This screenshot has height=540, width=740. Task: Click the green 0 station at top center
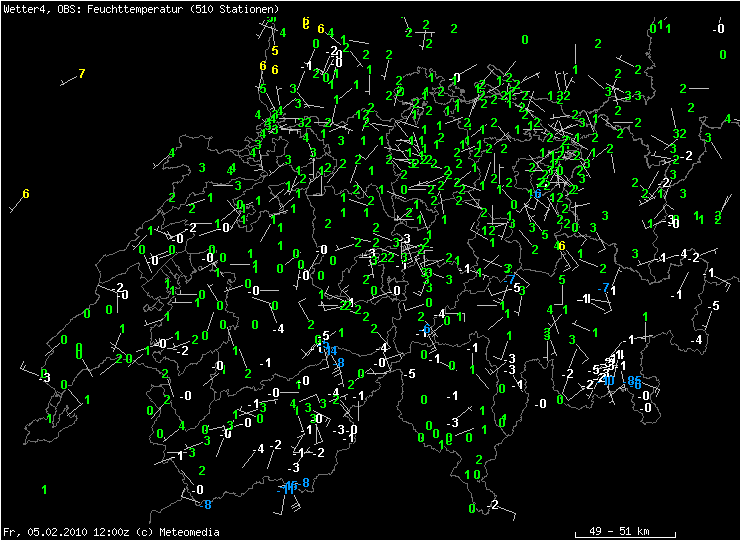pyautogui.click(x=525, y=40)
